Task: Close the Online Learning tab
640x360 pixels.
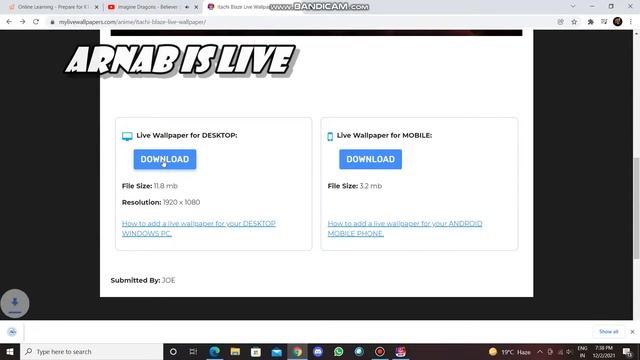Action: (97, 7)
